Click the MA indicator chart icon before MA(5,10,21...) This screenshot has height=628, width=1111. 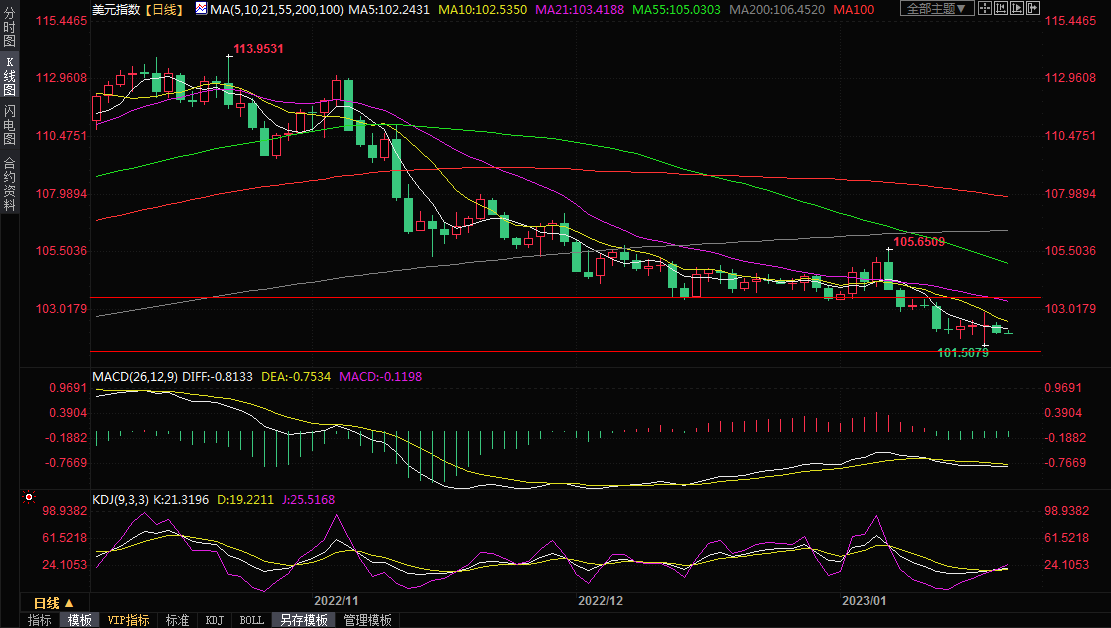tap(201, 9)
